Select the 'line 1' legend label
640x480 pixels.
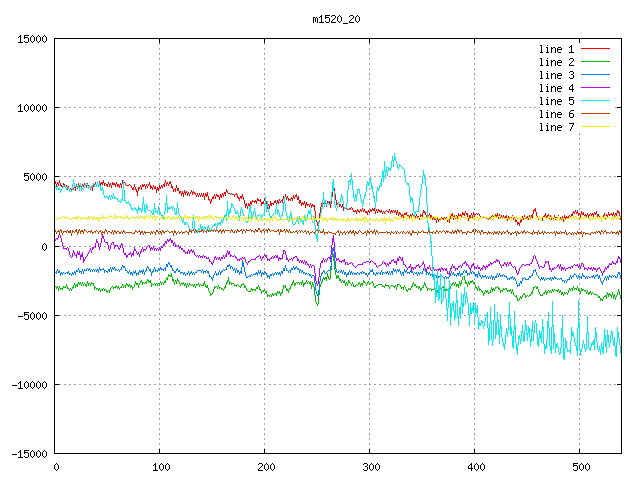[557, 49]
